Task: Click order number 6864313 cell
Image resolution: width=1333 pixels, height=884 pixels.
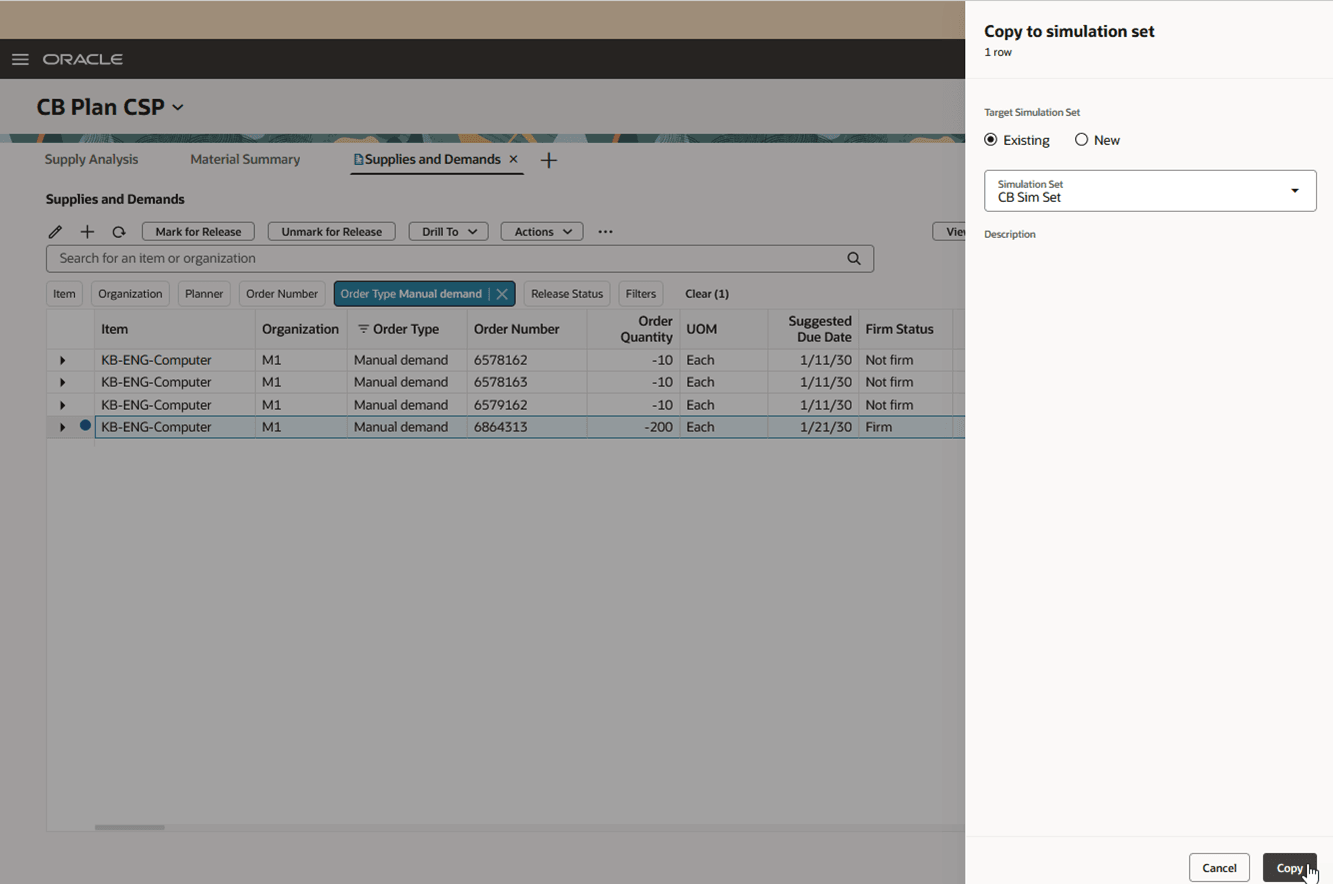Action: (x=527, y=427)
